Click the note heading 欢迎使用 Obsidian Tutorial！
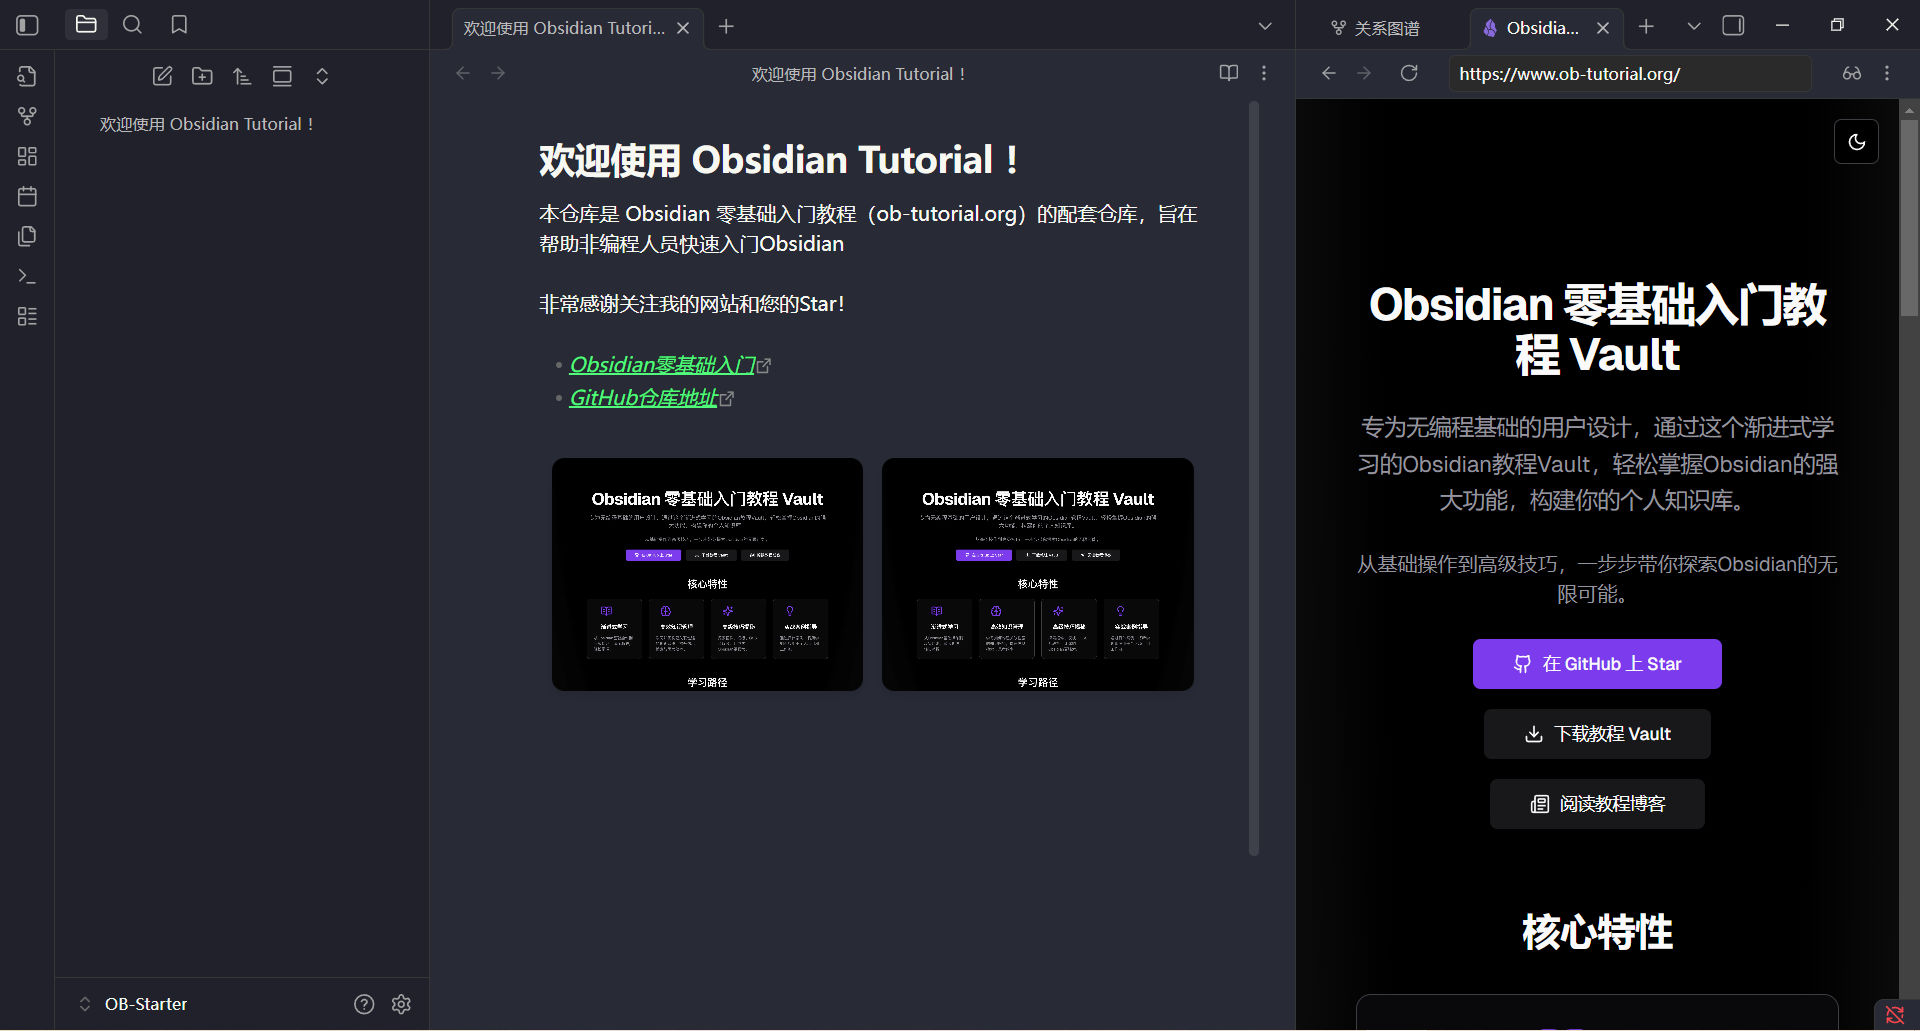Screen dimensions: 1920x1031 [x=779, y=160]
